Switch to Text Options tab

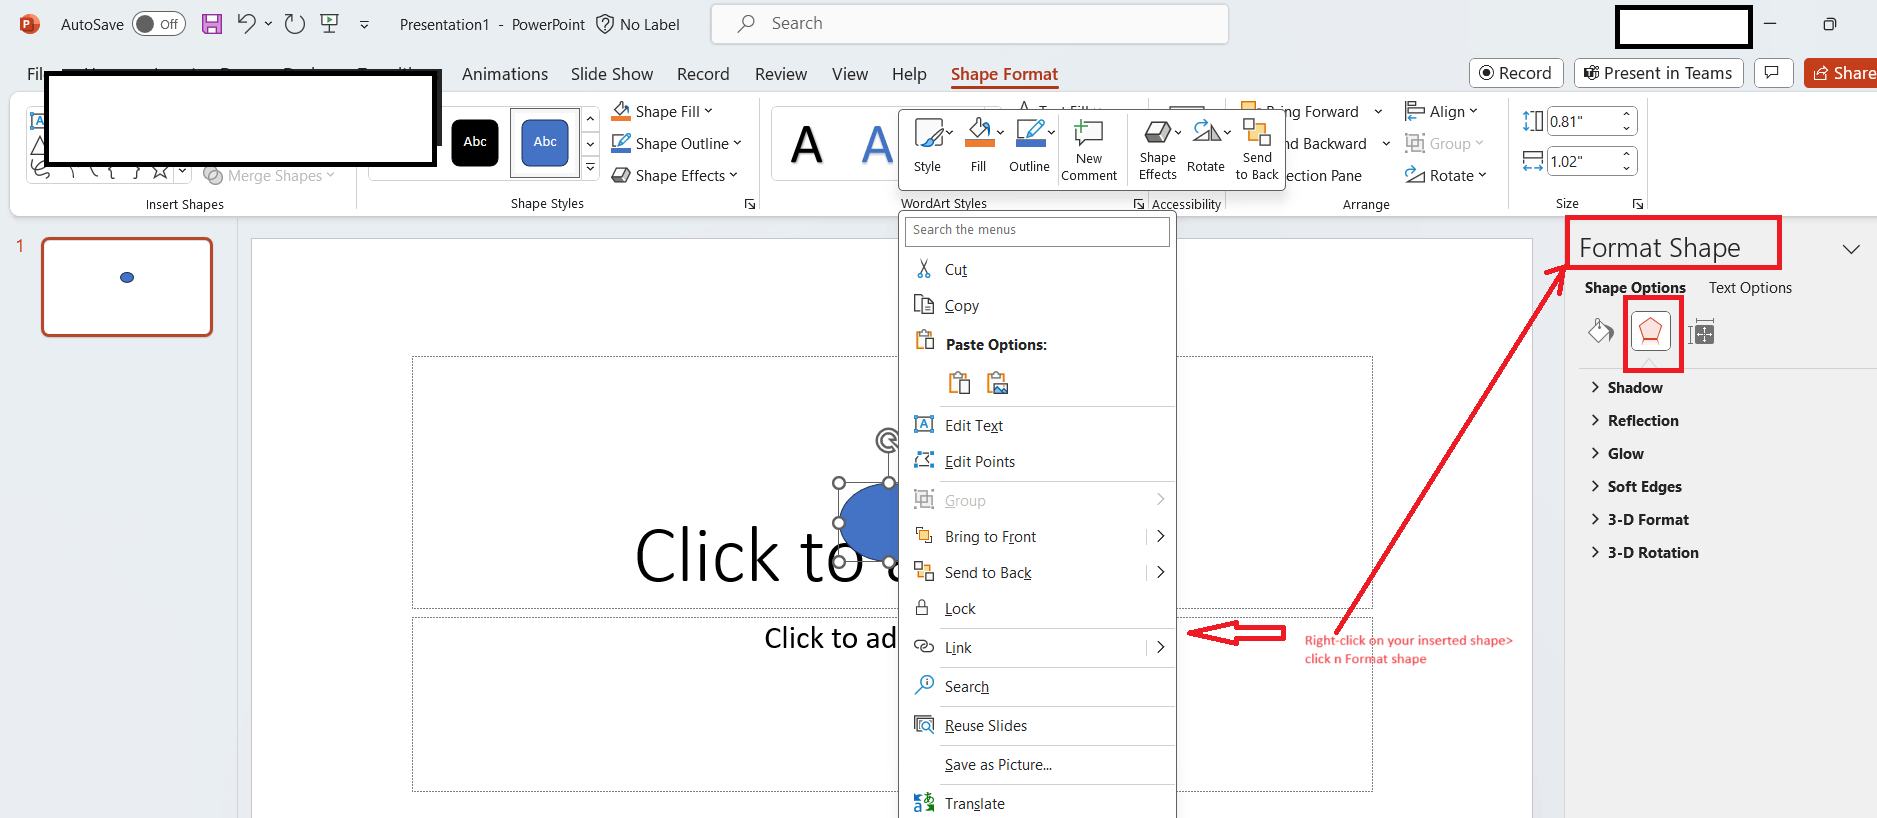1750,288
